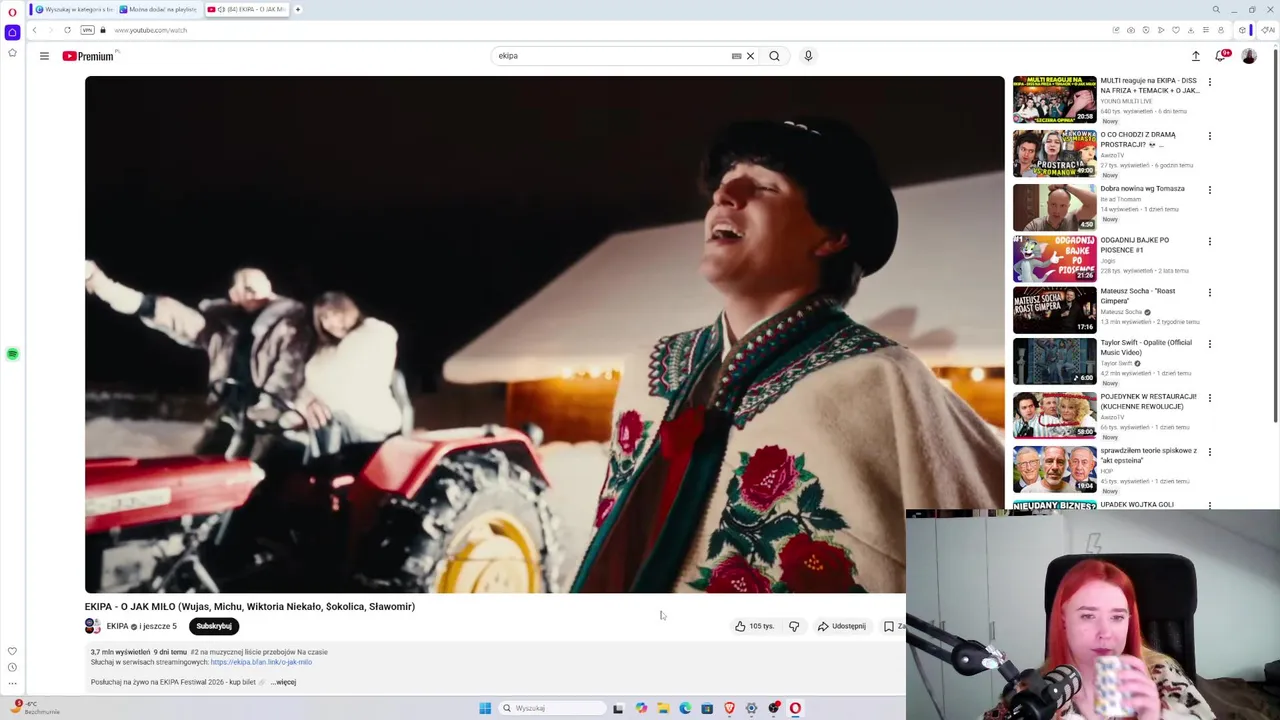The image size is (1280, 720).
Task: Open Opera sidebar three-dot settings
Action: tap(12, 684)
